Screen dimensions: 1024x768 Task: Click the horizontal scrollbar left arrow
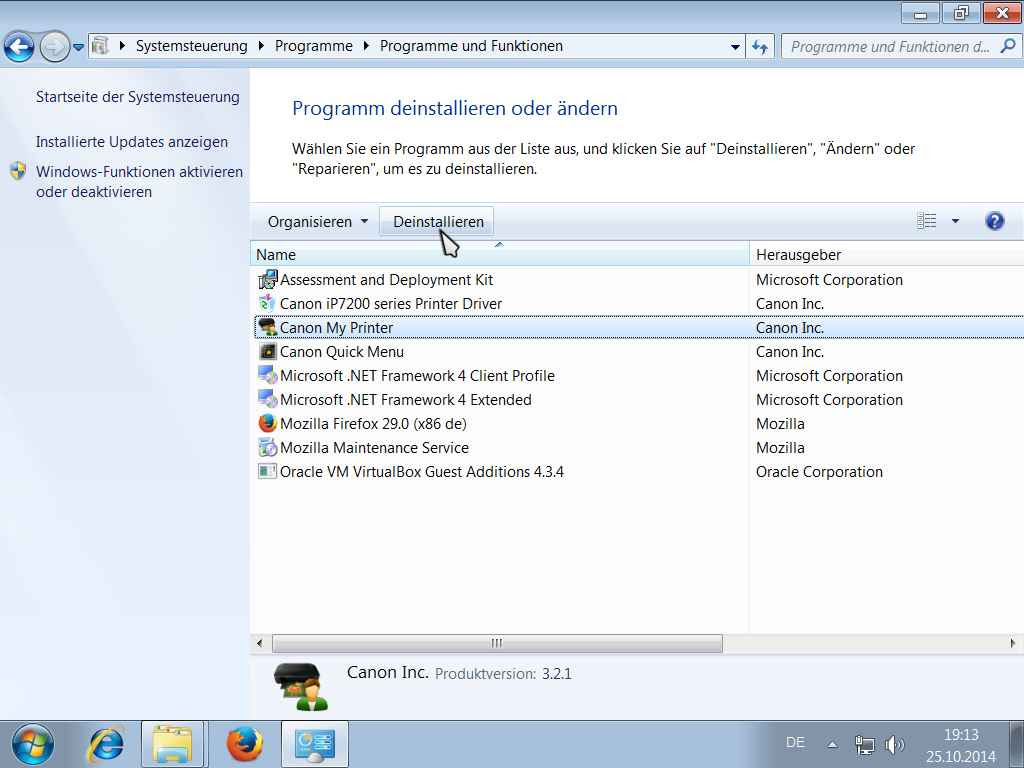260,643
